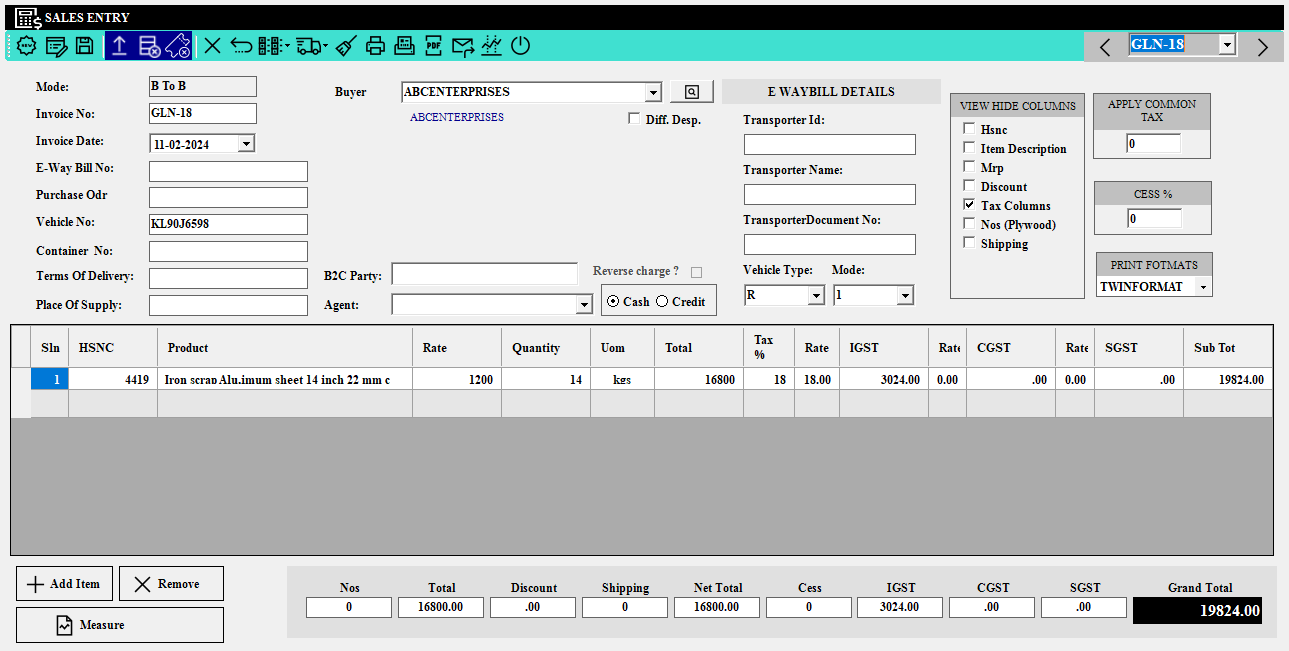This screenshot has height=651, width=1289.
Task: Enable the Hsnc column checkbox
Action: pyautogui.click(x=969, y=129)
